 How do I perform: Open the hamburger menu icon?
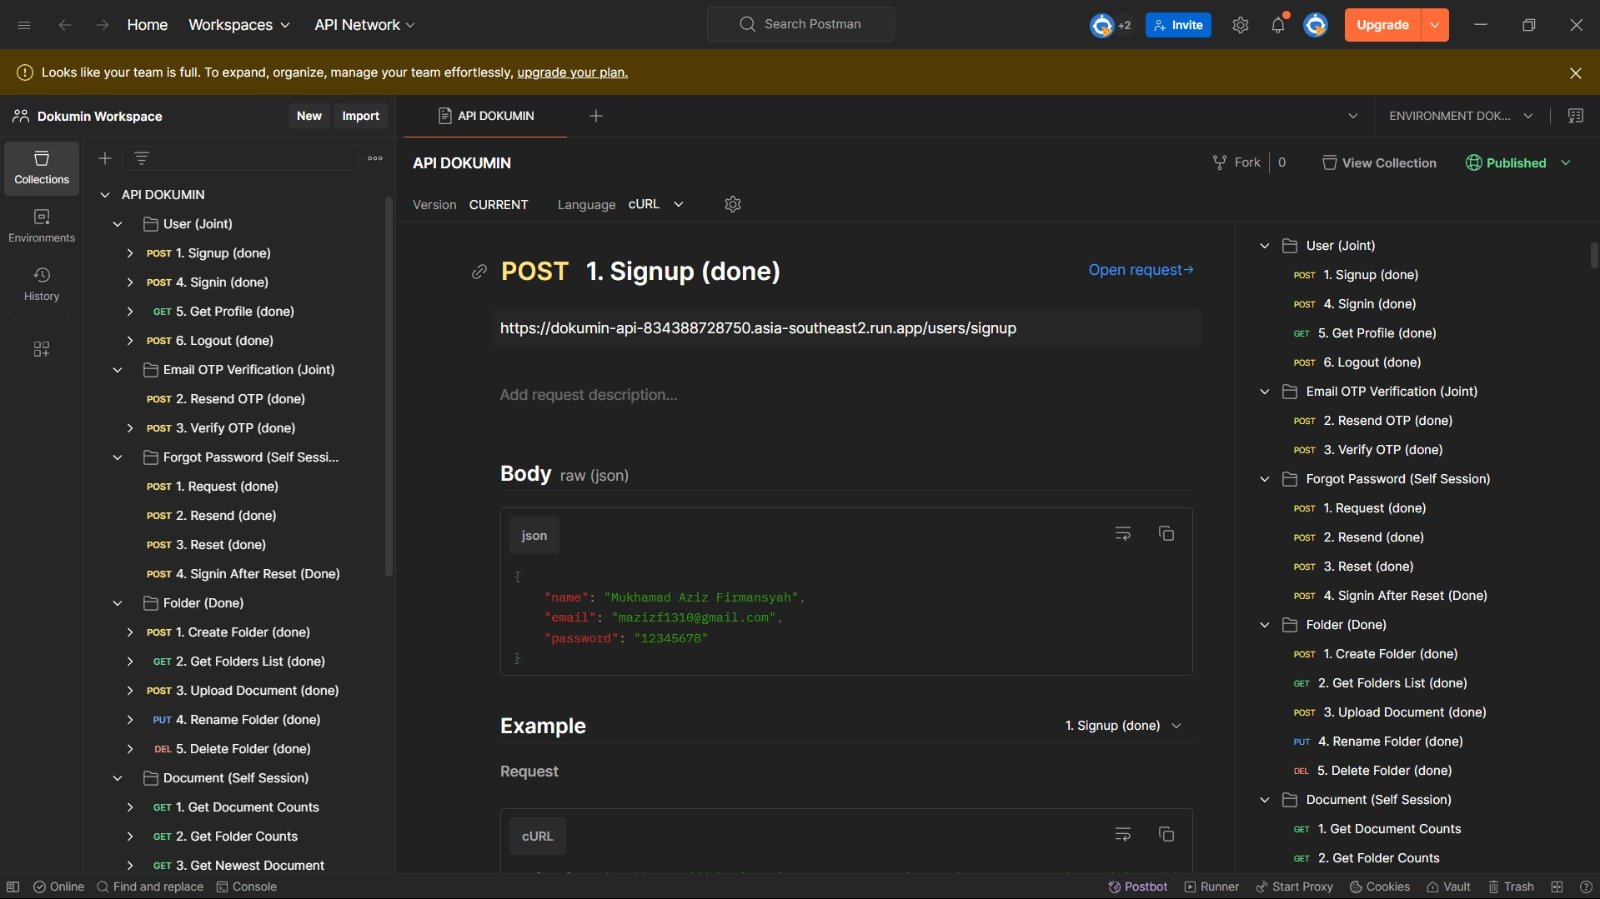[24, 25]
